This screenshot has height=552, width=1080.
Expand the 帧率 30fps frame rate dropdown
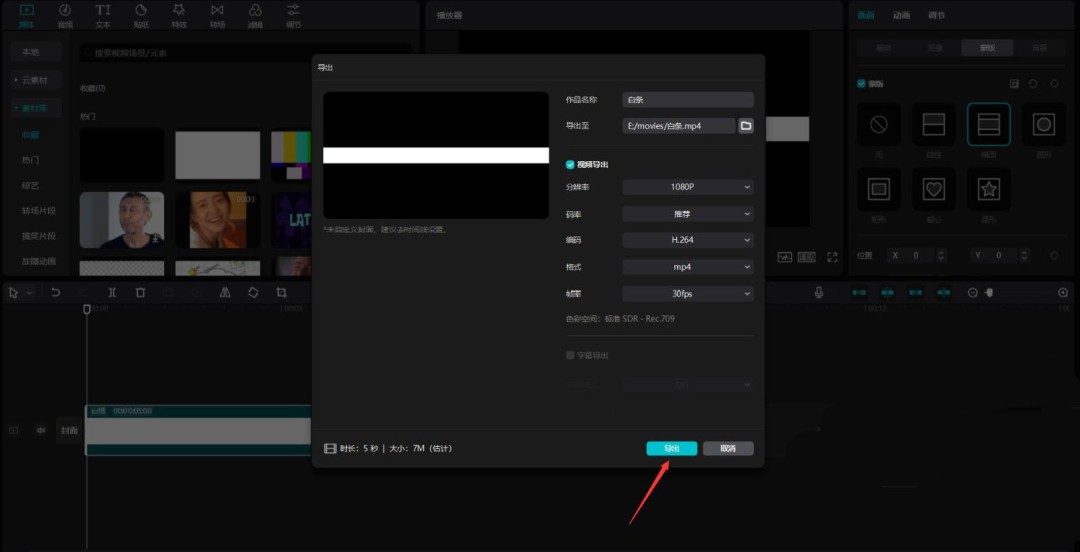687,294
